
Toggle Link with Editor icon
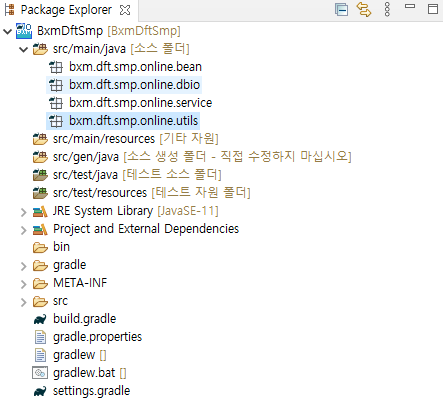(364, 9)
